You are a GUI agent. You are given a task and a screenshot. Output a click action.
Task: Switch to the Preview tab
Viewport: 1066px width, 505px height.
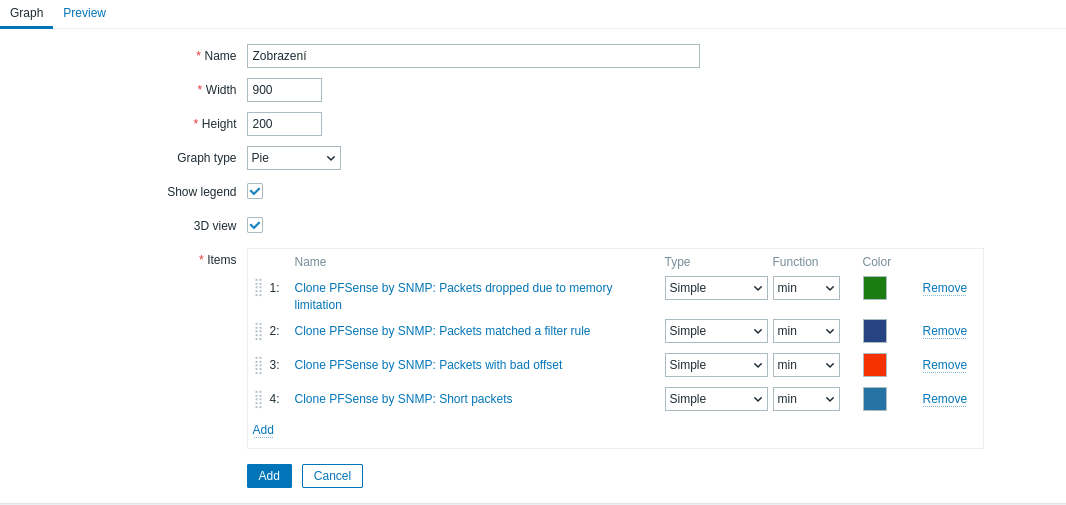point(84,13)
